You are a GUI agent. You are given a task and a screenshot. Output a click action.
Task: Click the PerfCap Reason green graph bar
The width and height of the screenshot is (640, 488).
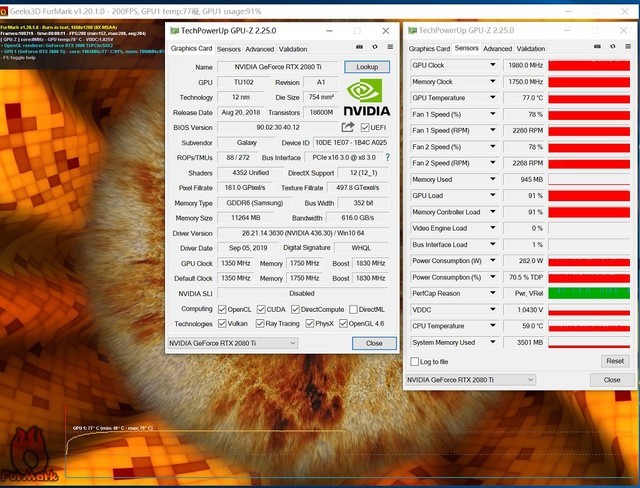click(x=589, y=293)
